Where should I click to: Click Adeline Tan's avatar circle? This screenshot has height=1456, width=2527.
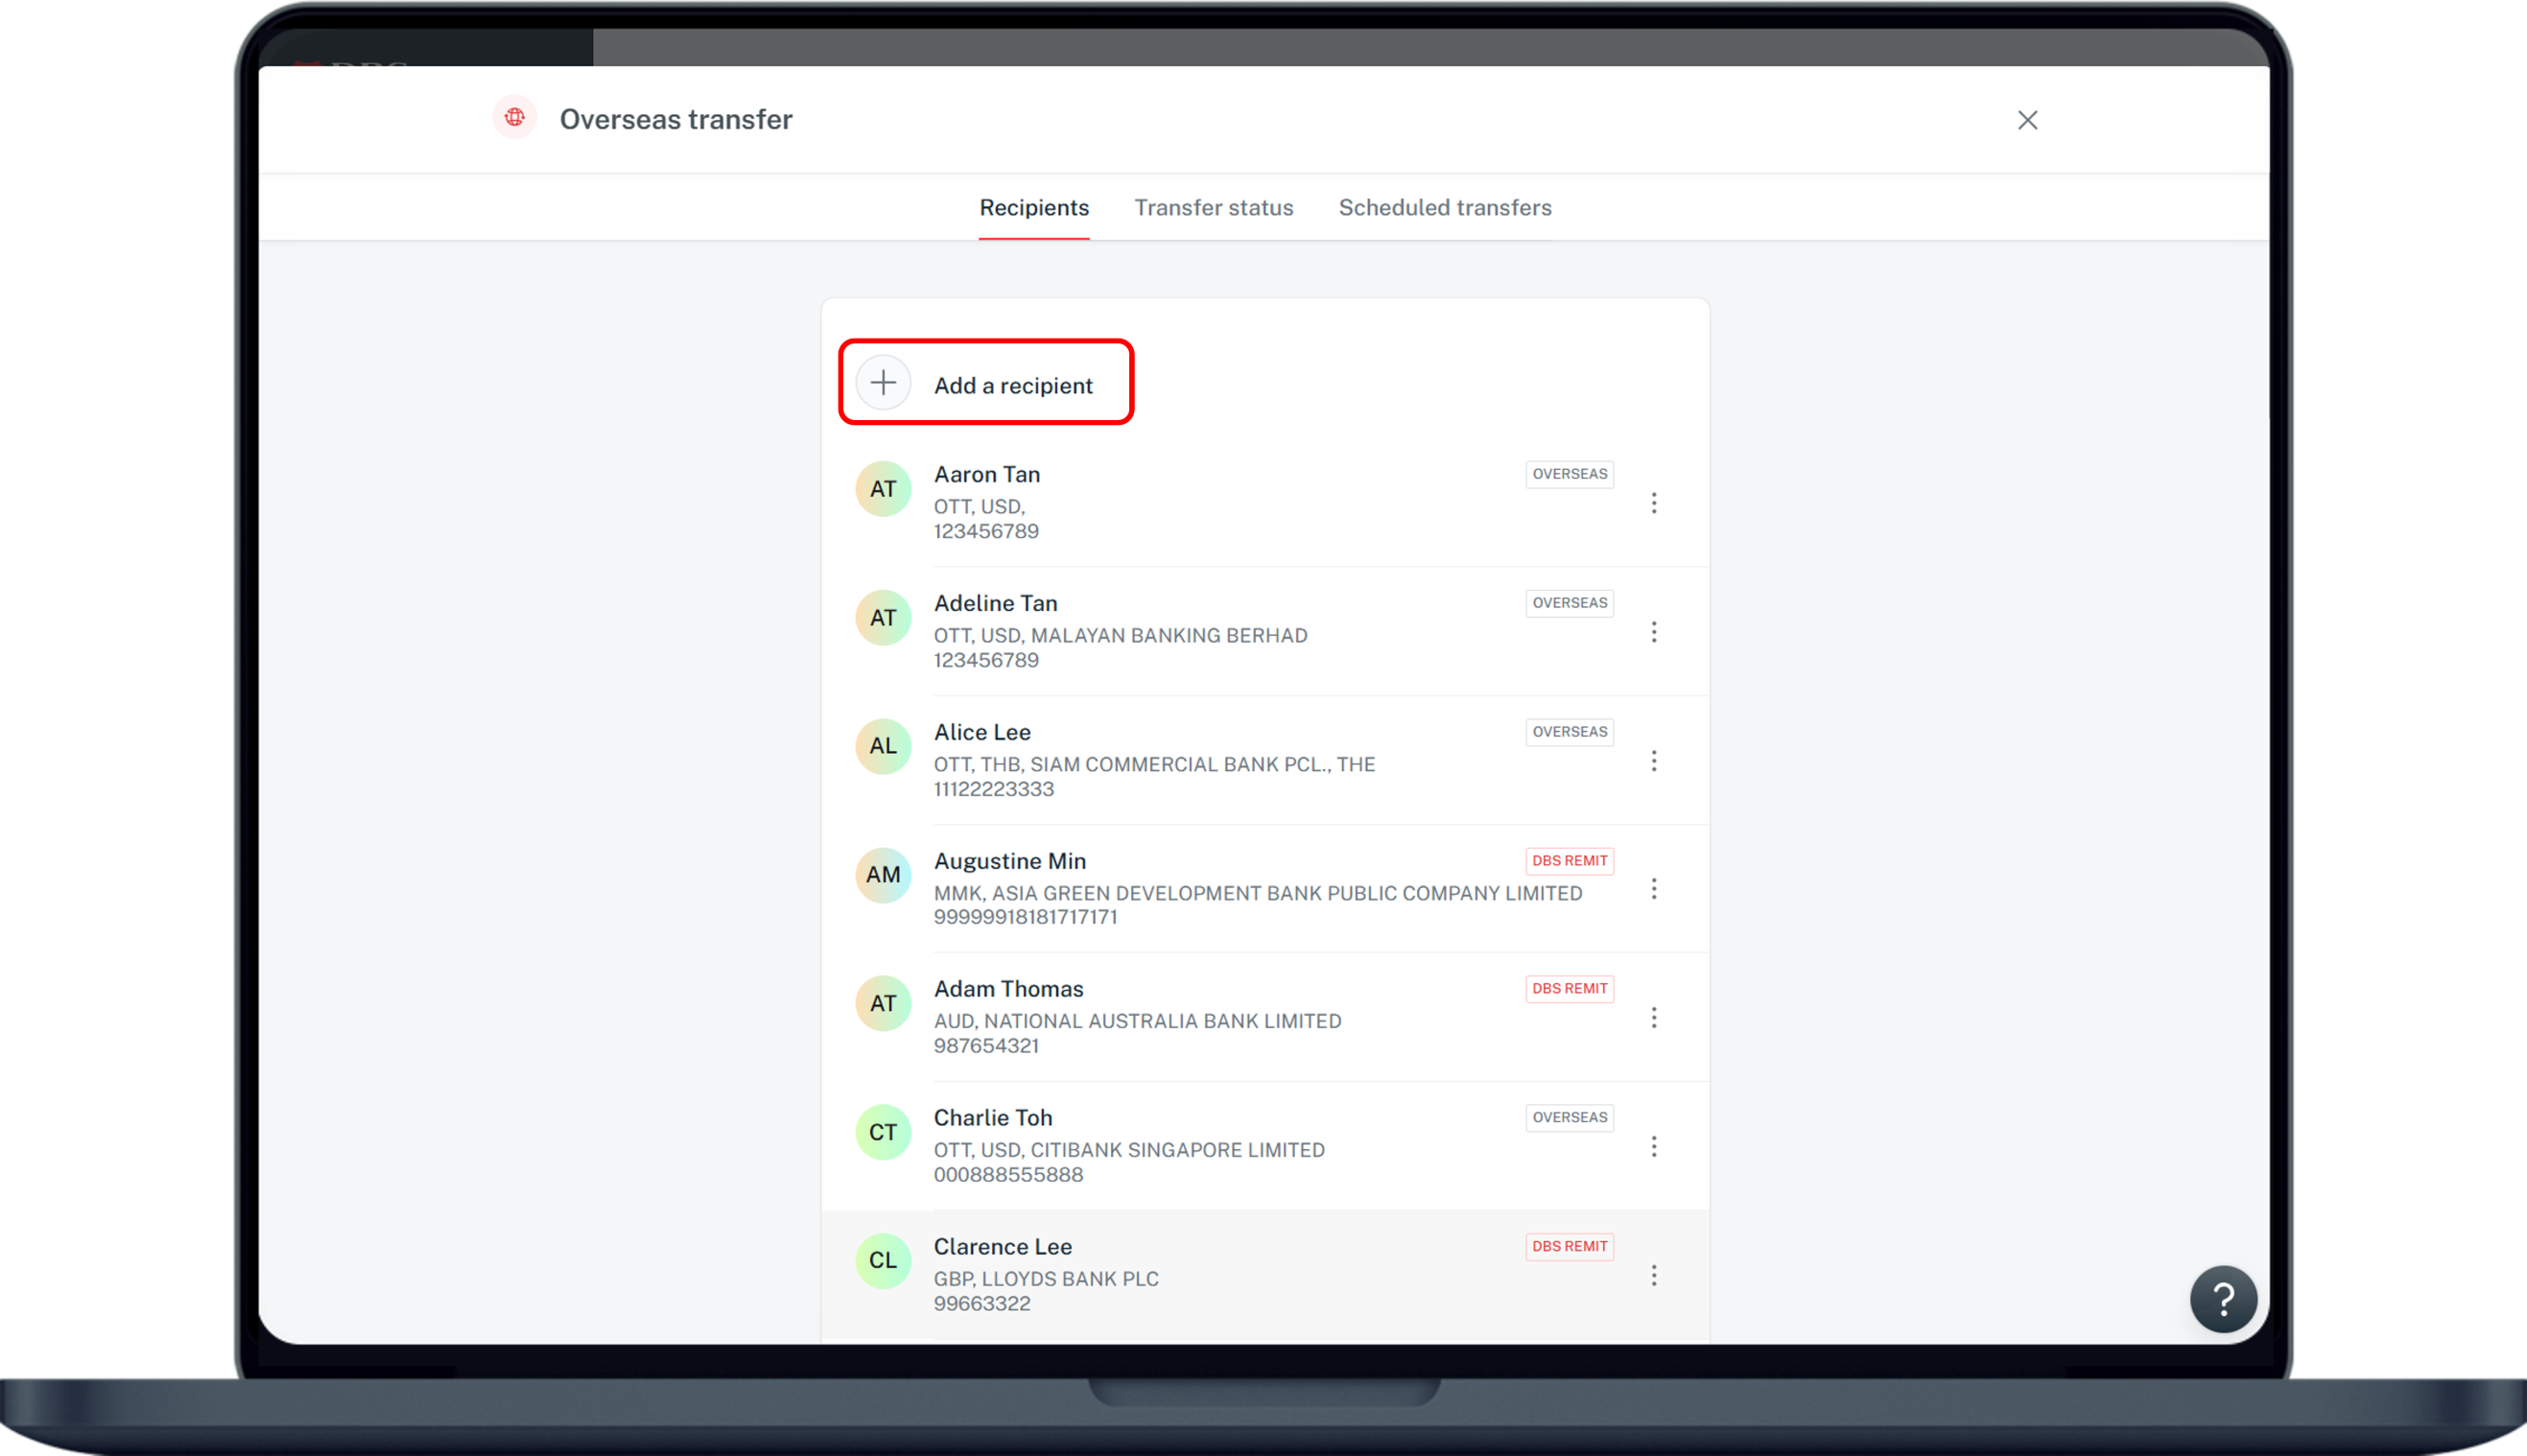coord(883,617)
